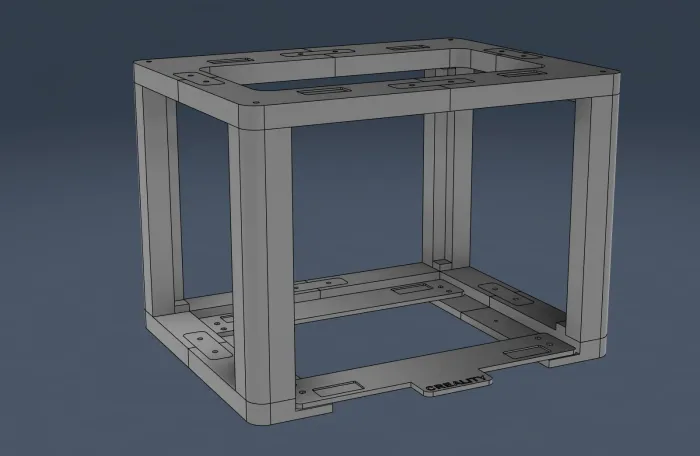Select the far-left vertical post
The width and height of the screenshot is (700, 456).
point(160,195)
